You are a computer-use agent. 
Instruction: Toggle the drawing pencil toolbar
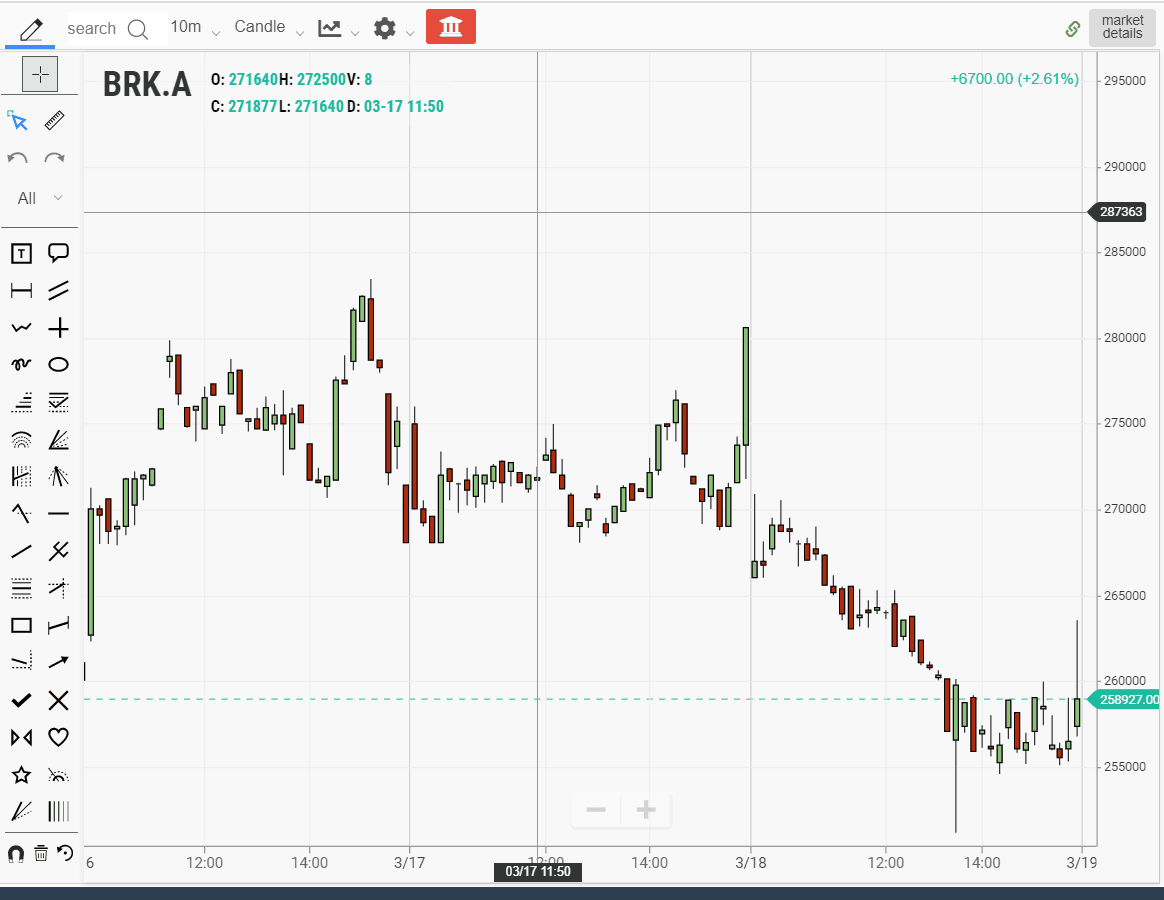tap(31, 28)
